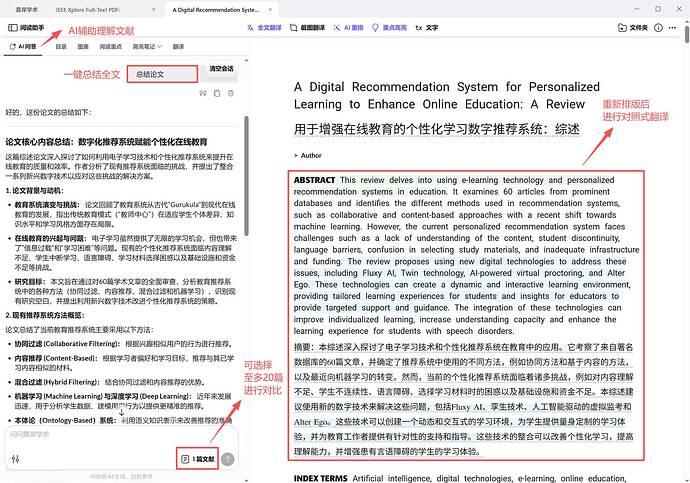Click the document page vertical scrollbar
This screenshot has width=690, height=483.
click(687, 34)
